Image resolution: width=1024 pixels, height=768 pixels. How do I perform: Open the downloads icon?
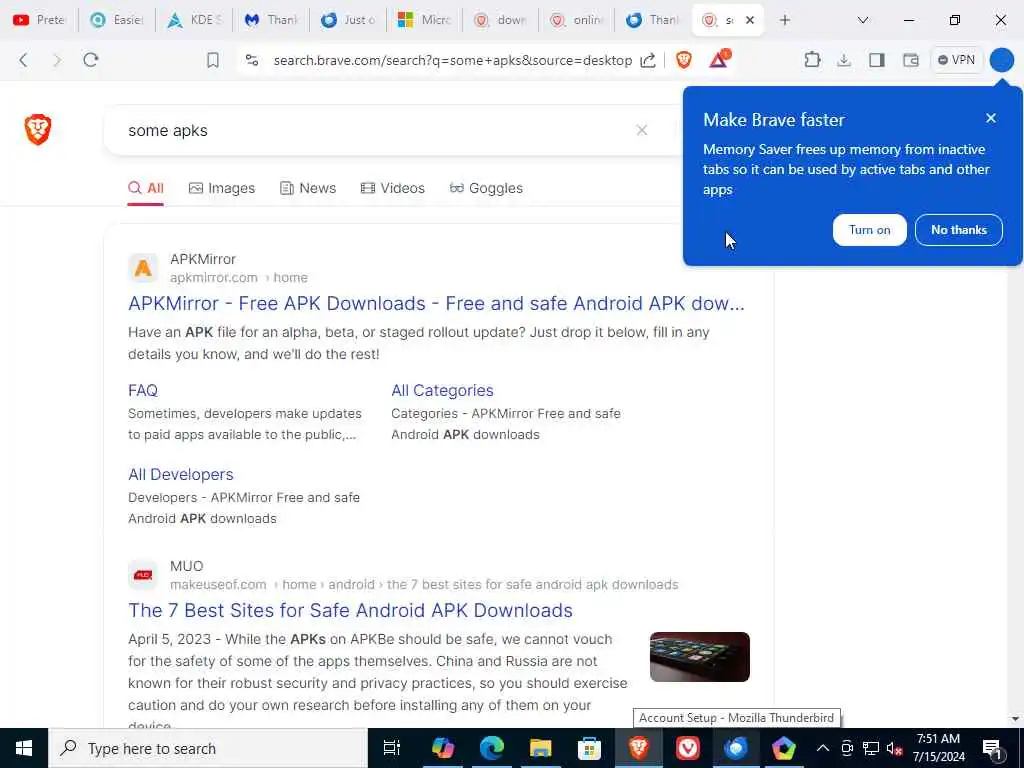[x=844, y=60]
